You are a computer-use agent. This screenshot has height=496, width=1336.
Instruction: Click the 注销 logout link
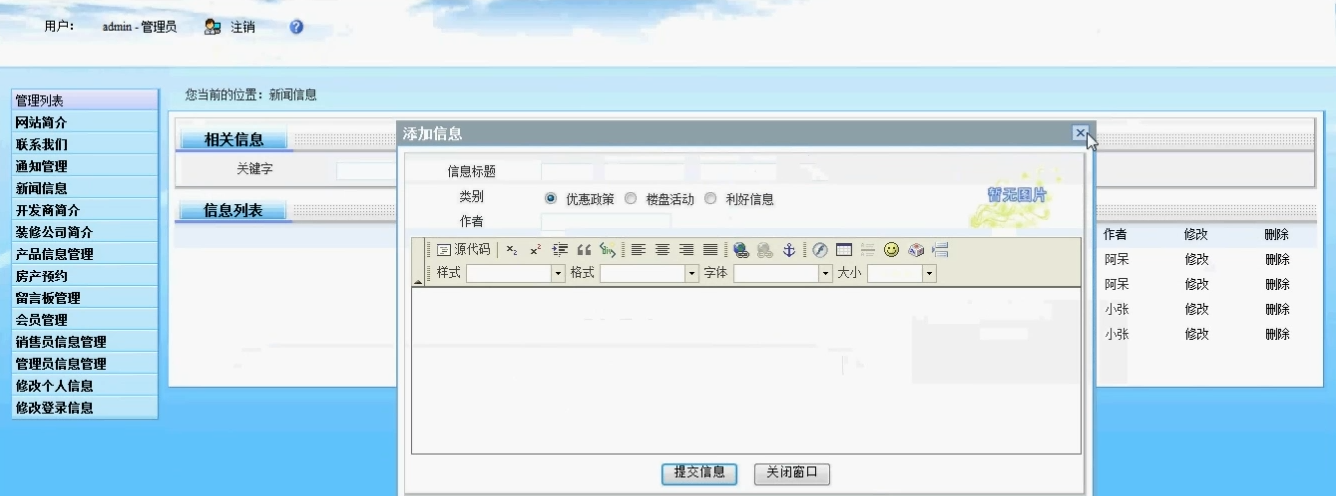(243, 27)
